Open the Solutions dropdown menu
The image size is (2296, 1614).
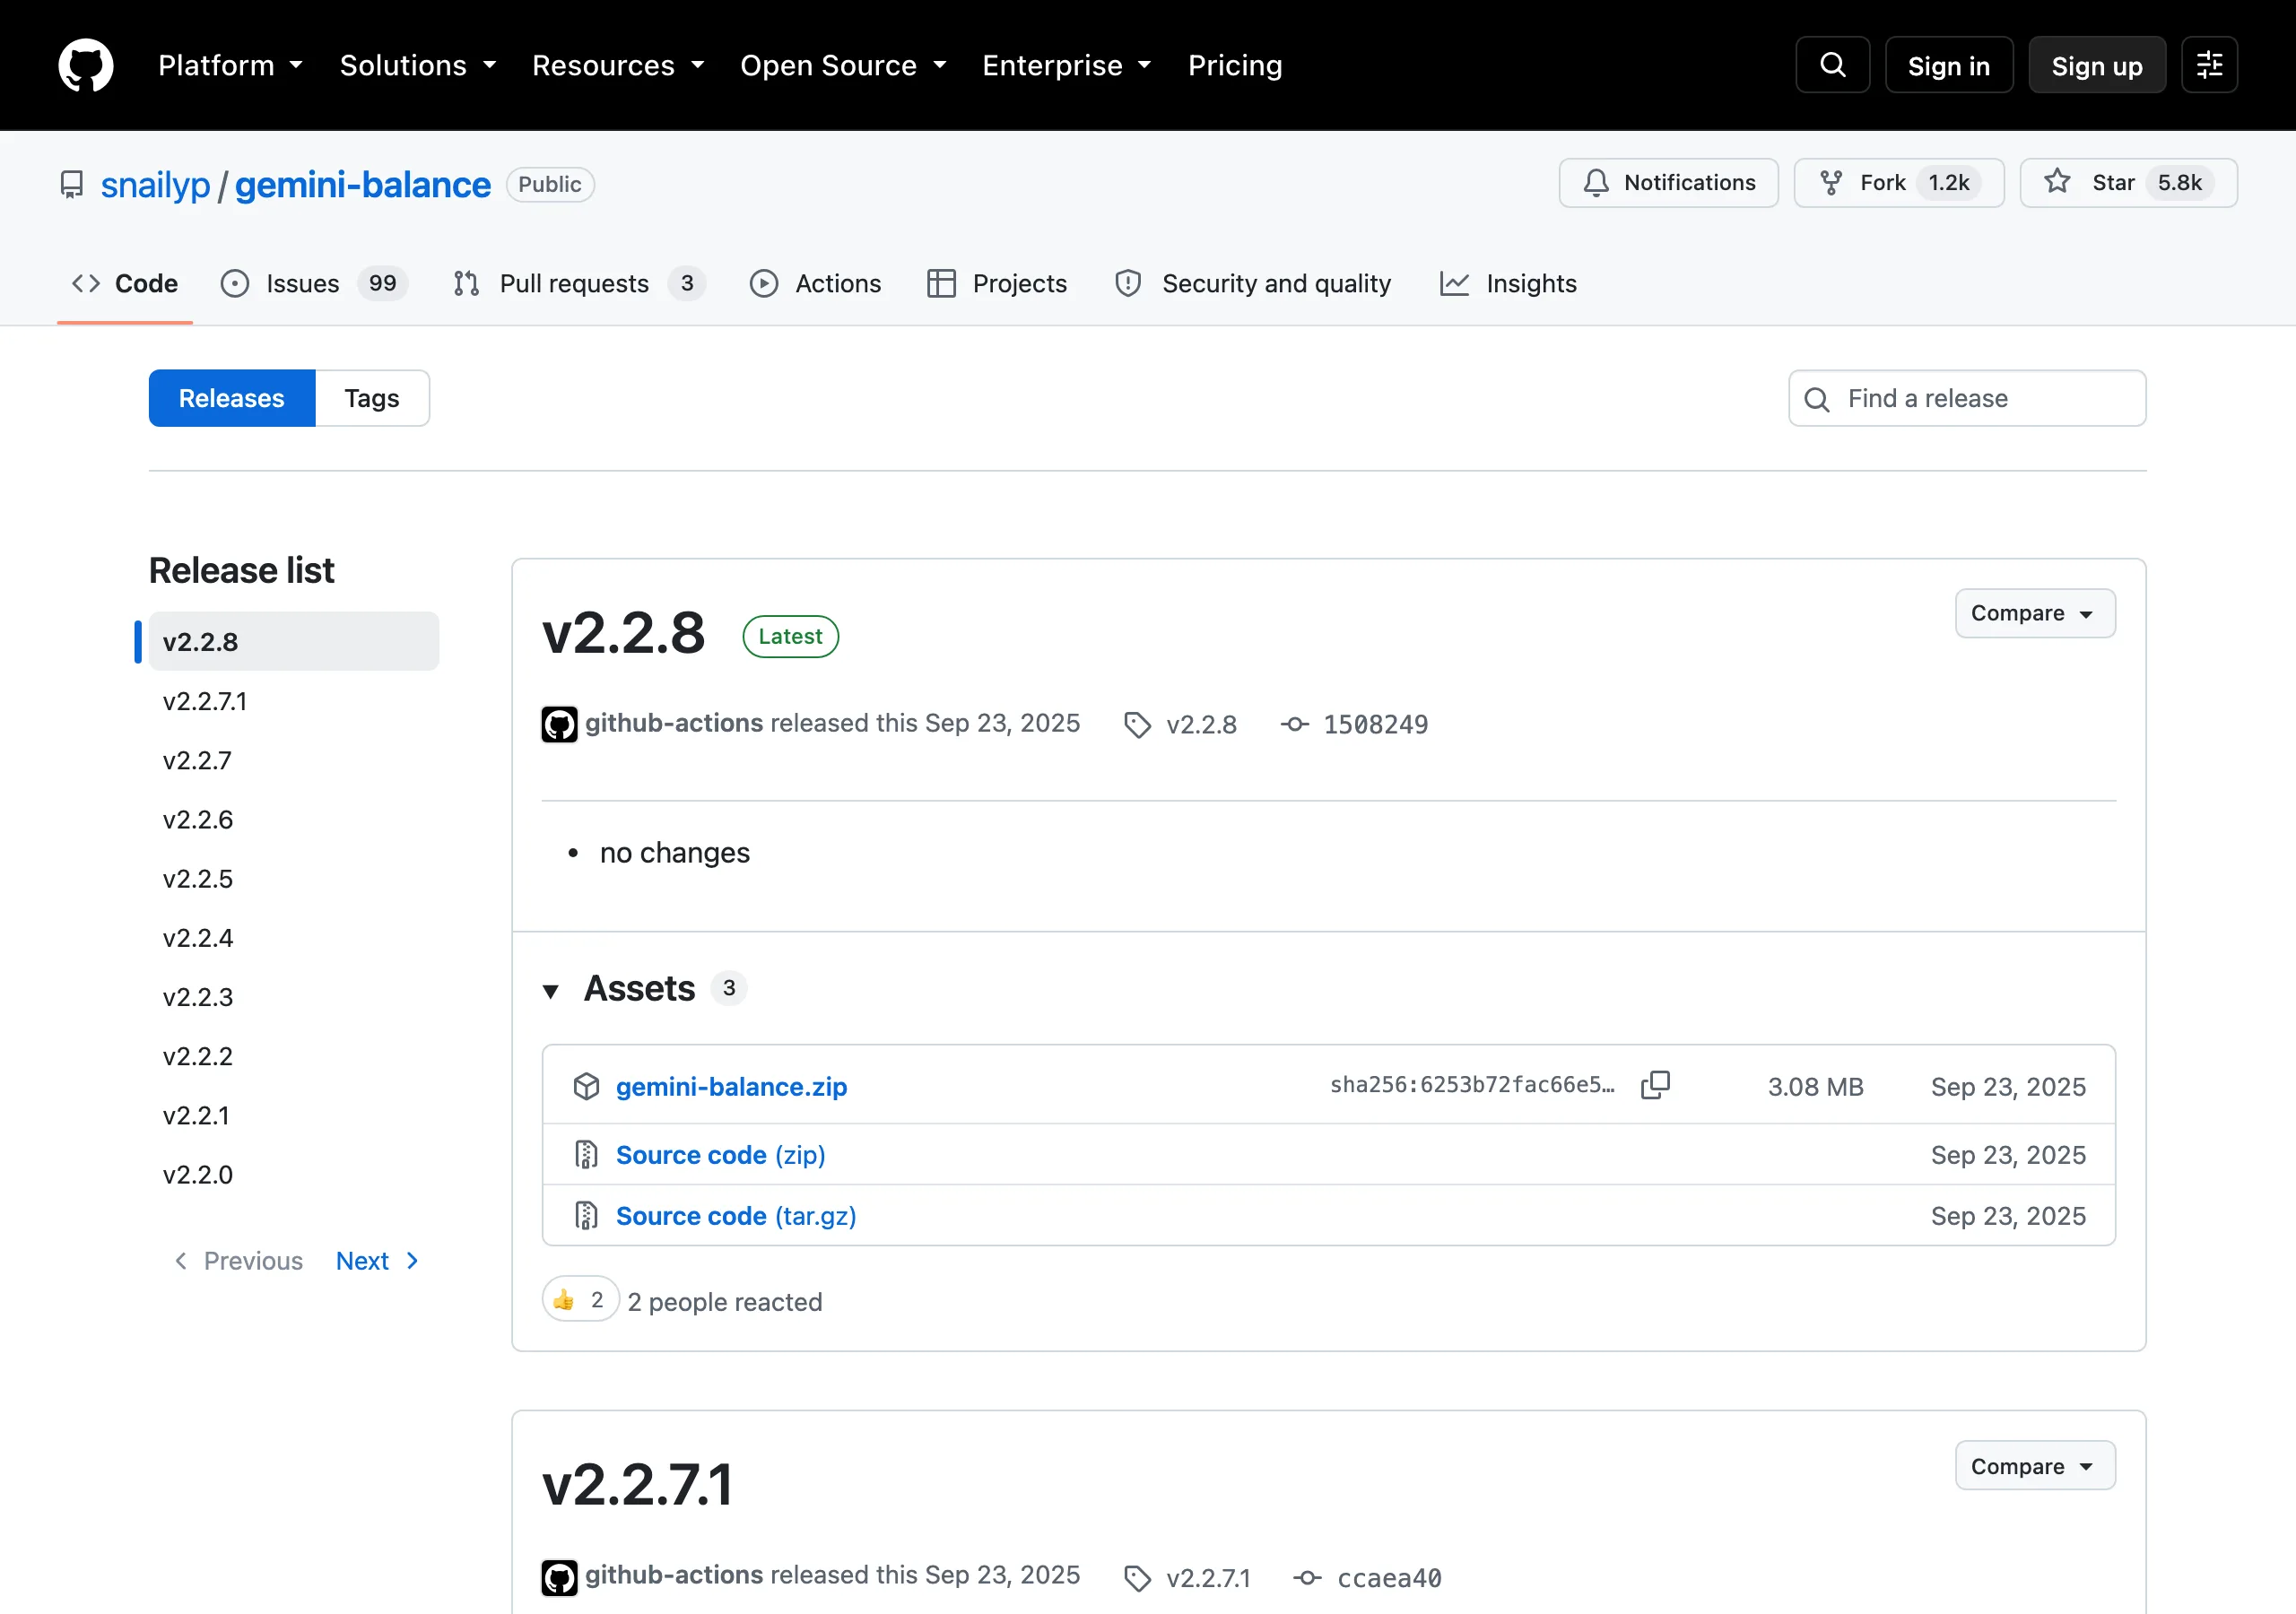click(418, 65)
